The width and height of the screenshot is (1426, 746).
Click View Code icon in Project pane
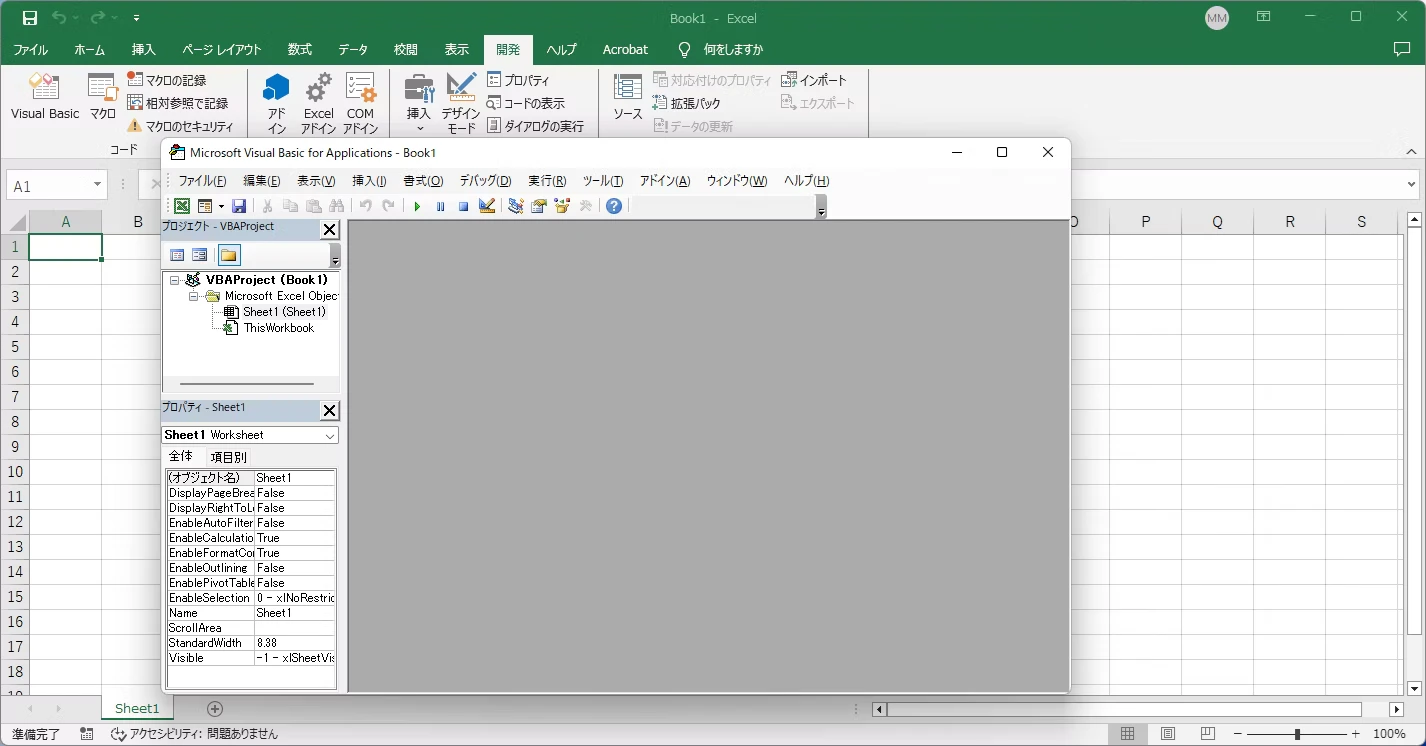pyautogui.click(x=177, y=255)
